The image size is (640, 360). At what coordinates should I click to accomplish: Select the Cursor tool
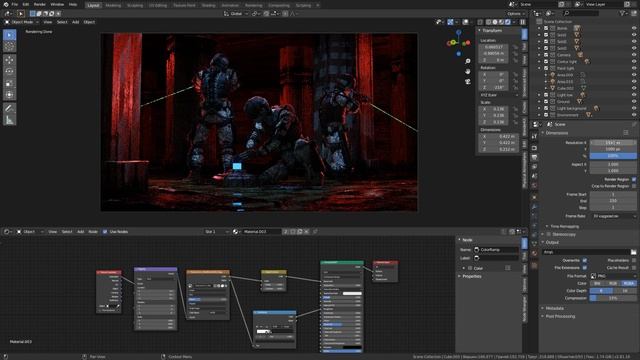click(x=9, y=47)
